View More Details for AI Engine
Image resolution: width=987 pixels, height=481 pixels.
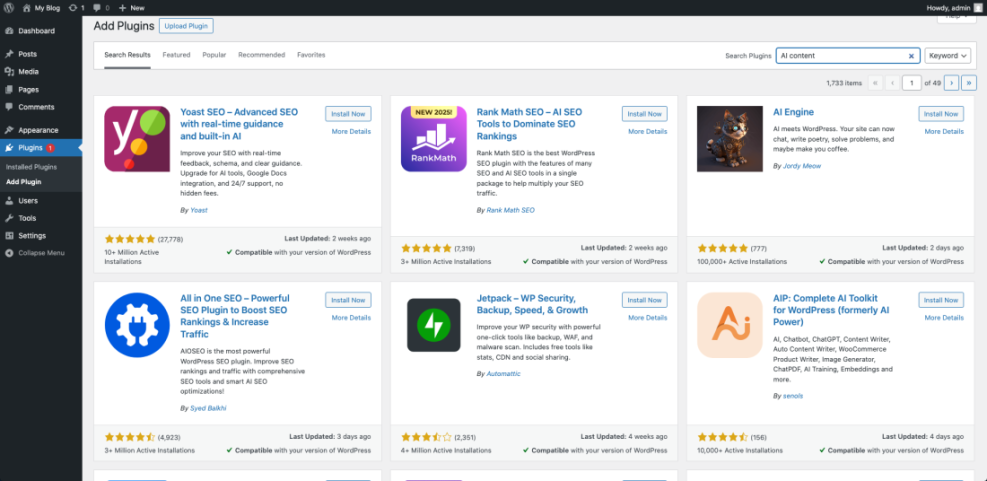click(944, 132)
